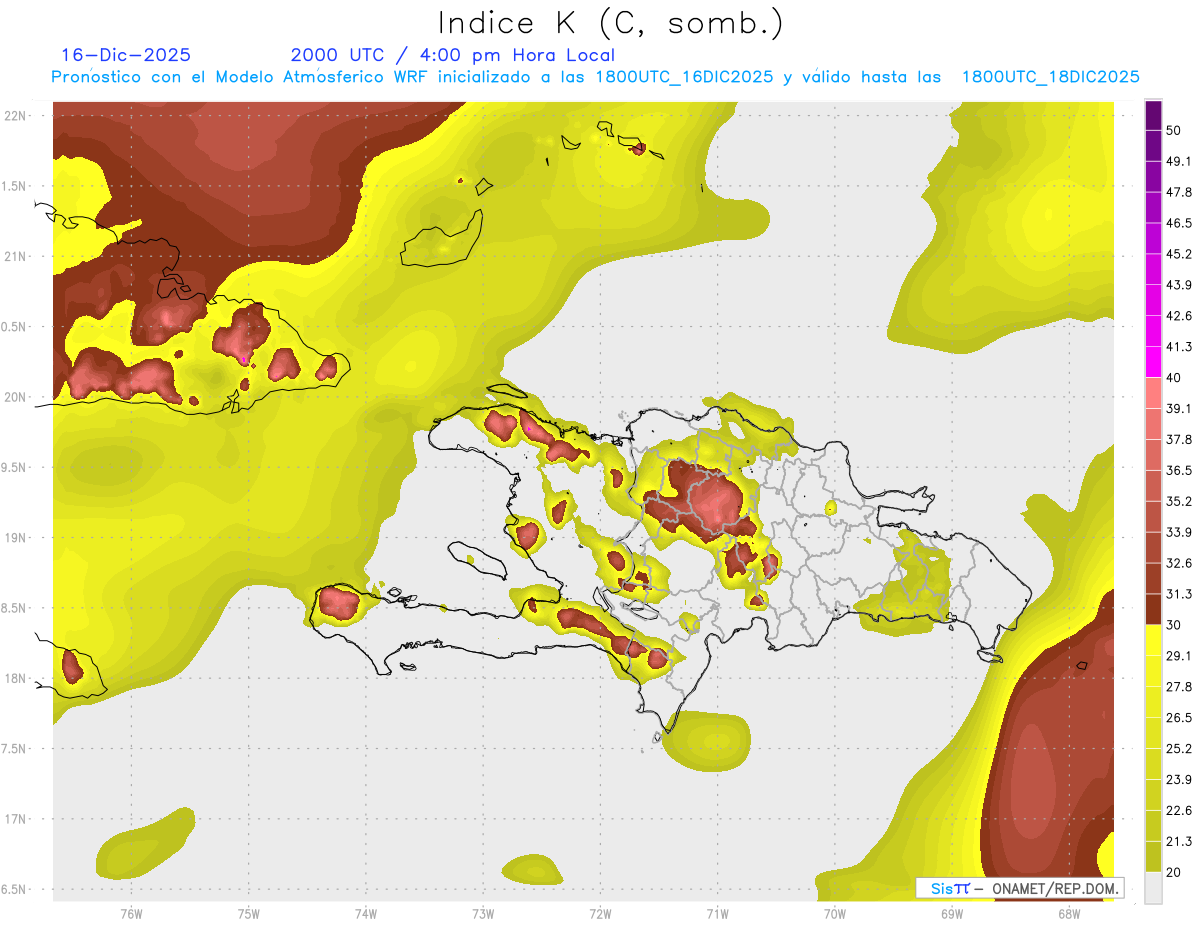Viewport: 1200px width, 927px height.
Task: Click the '50' value on the color scale
Action: [1175, 130]
